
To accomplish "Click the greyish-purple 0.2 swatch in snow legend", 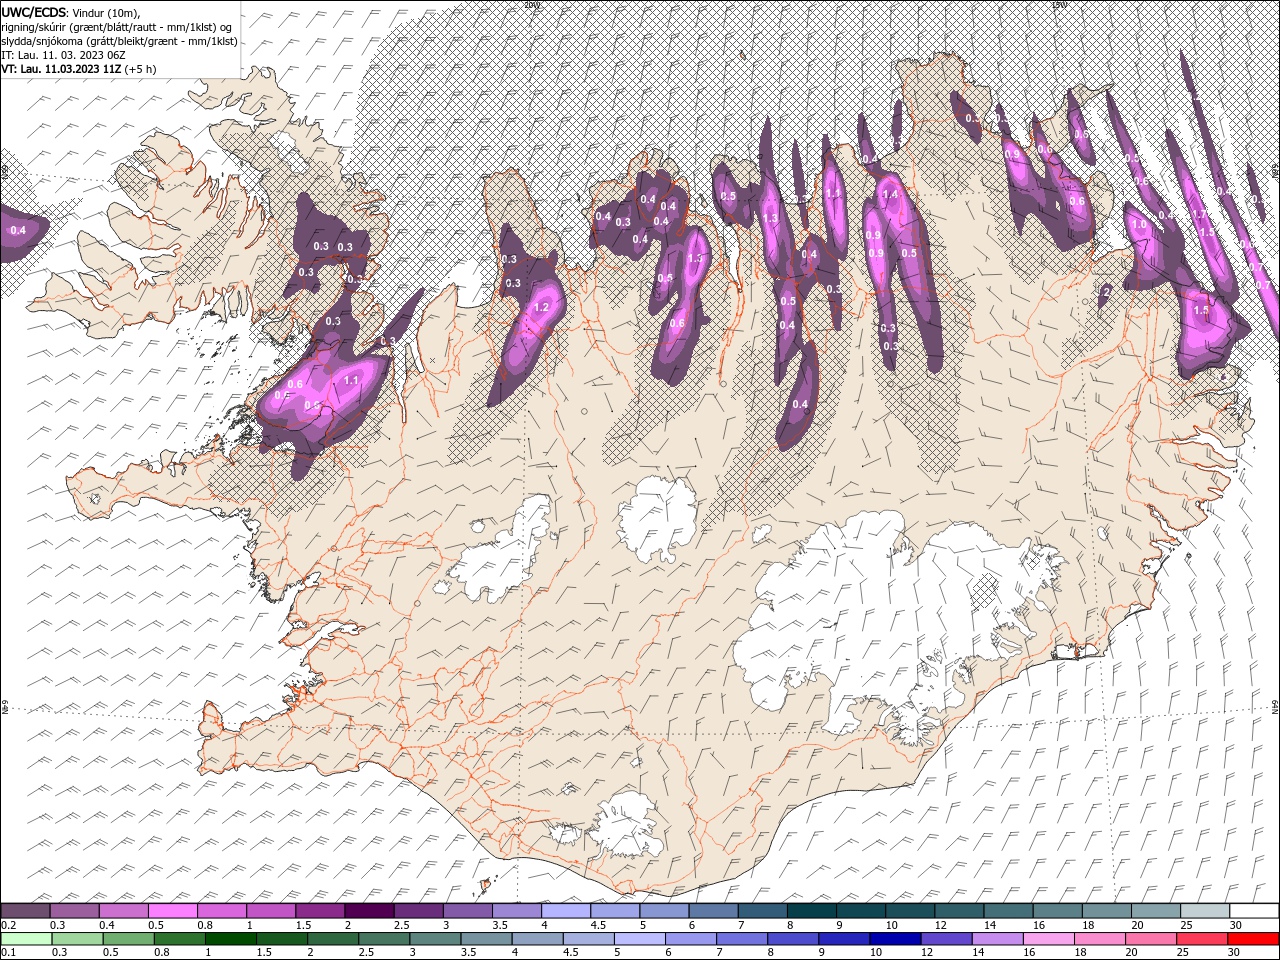I will 25,911.
